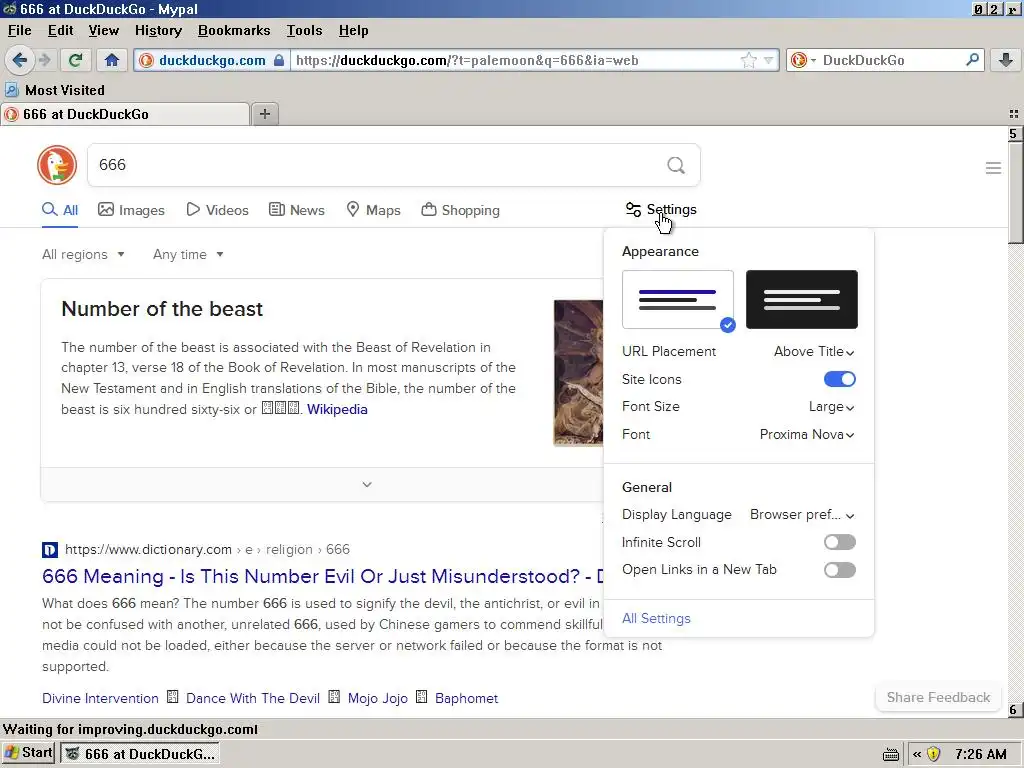1024x768 pixels.
Task: Click the Share Feedback button
Action: [x=938, y=697]
